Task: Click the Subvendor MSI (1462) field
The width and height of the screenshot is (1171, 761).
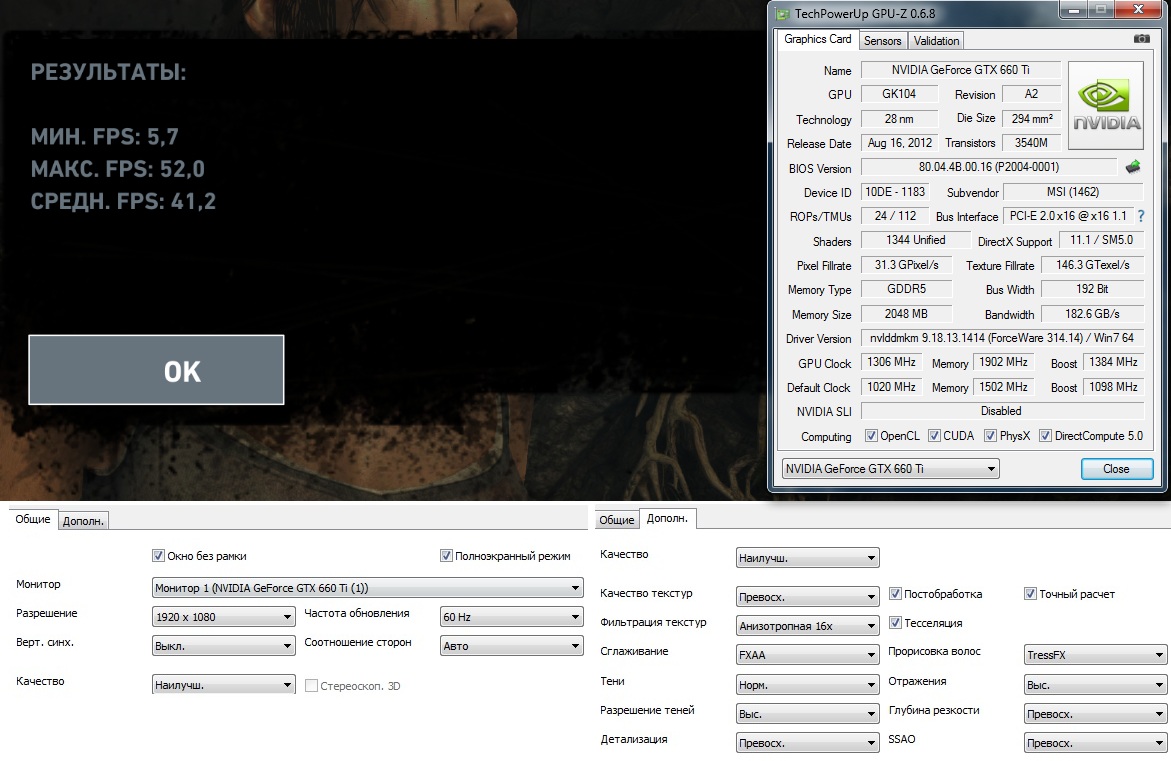Action: 1072,192
